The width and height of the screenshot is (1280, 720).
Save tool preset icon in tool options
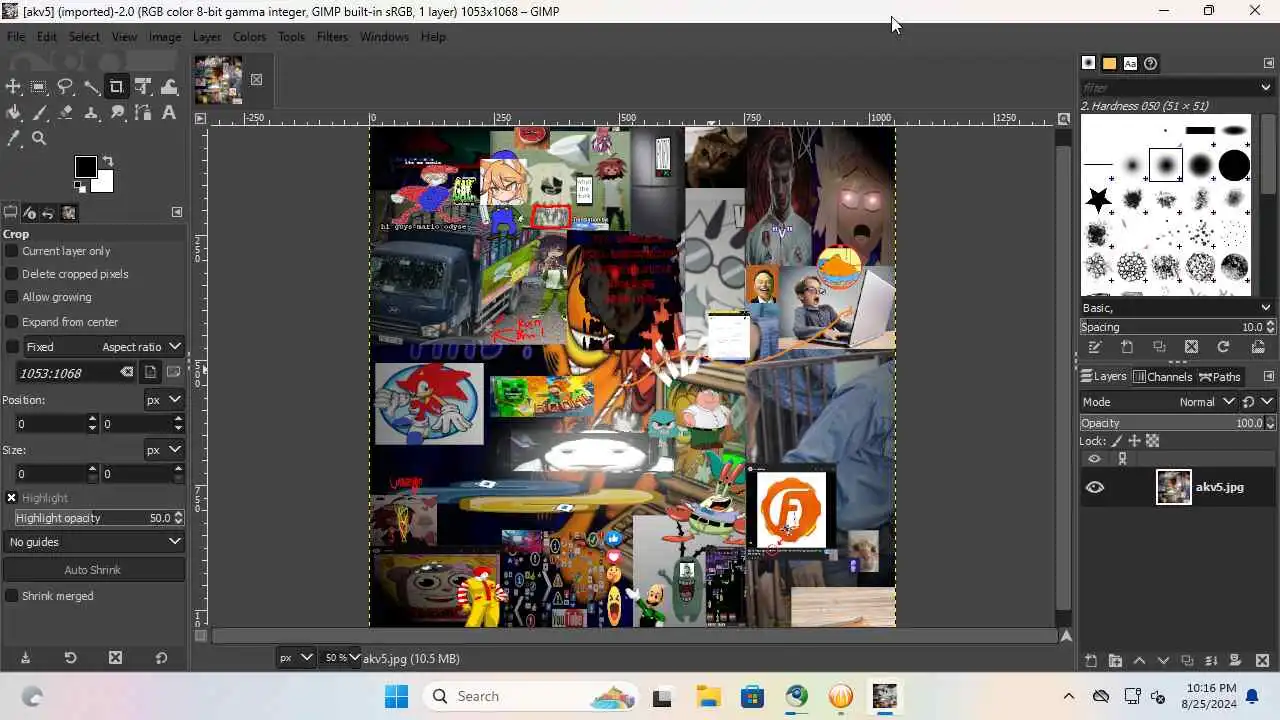[x=25, y=658]
